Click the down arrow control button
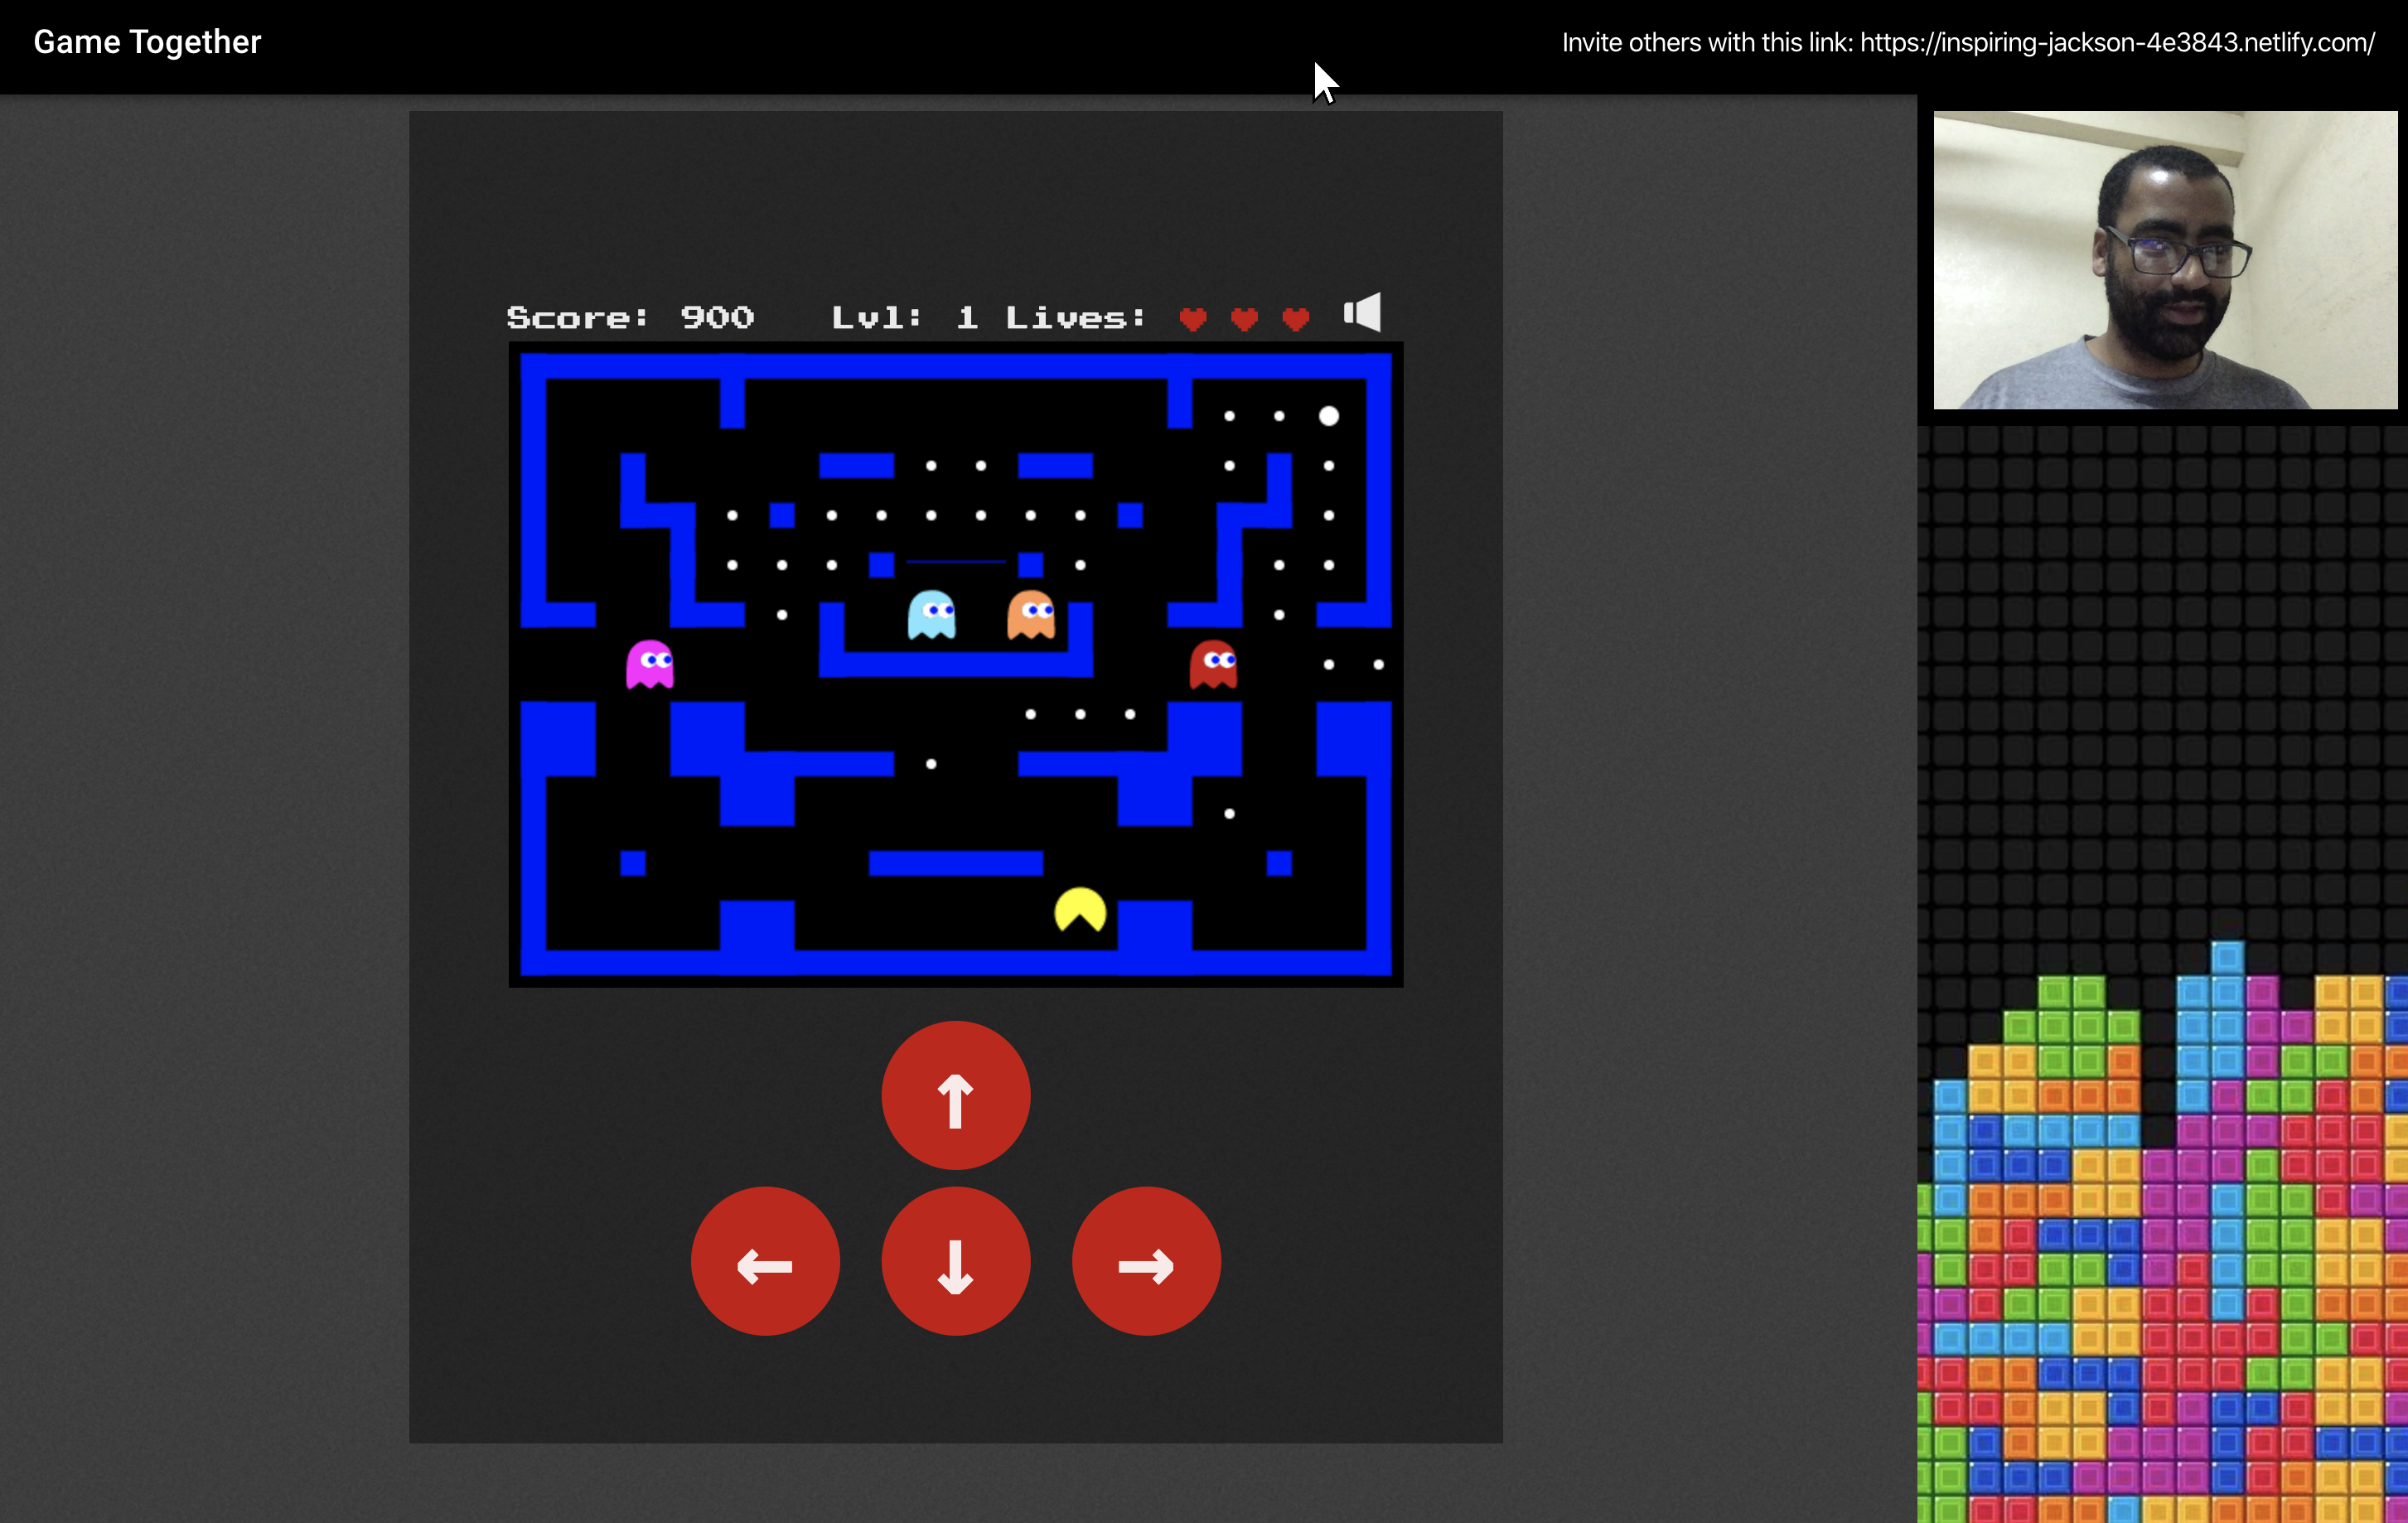2408x1523 pixels. pyautogui.click(x=955, y=1261)
